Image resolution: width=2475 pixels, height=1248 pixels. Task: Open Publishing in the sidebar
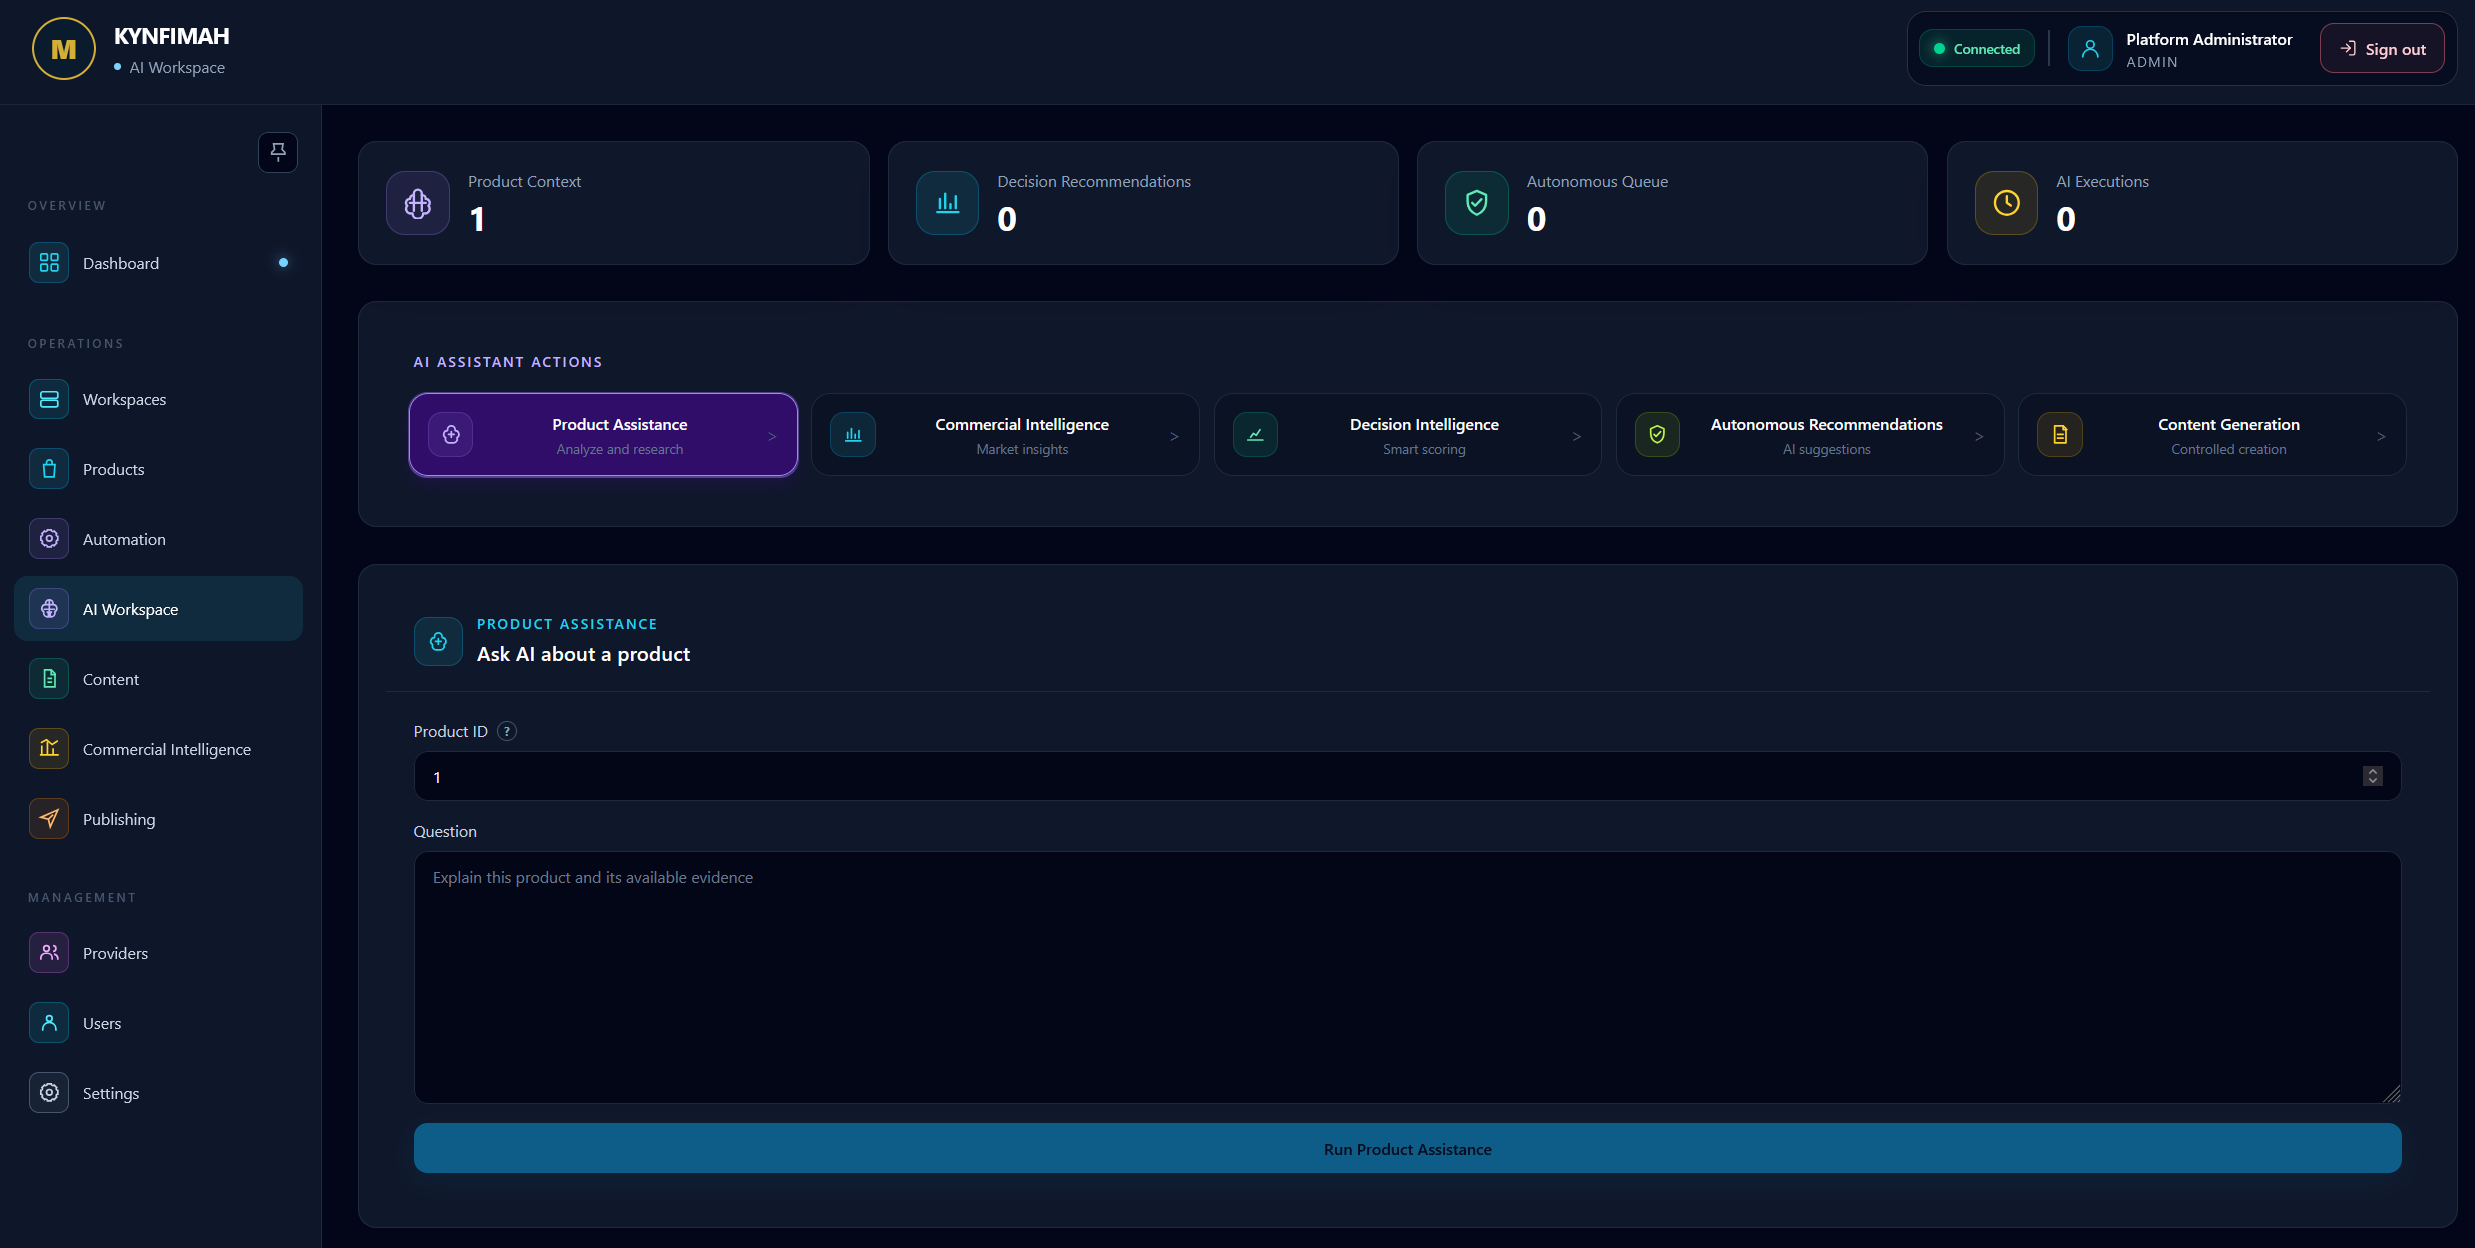159,819
